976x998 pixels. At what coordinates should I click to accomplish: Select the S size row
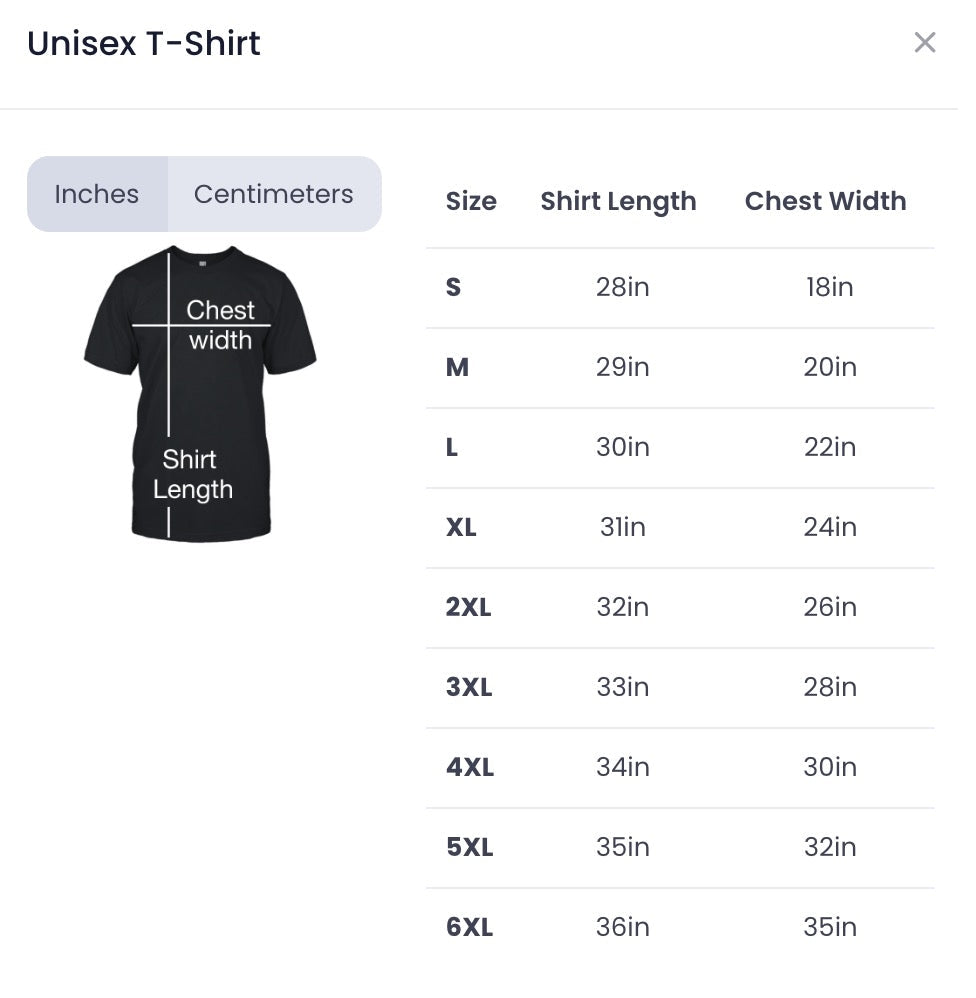(454, 288)
